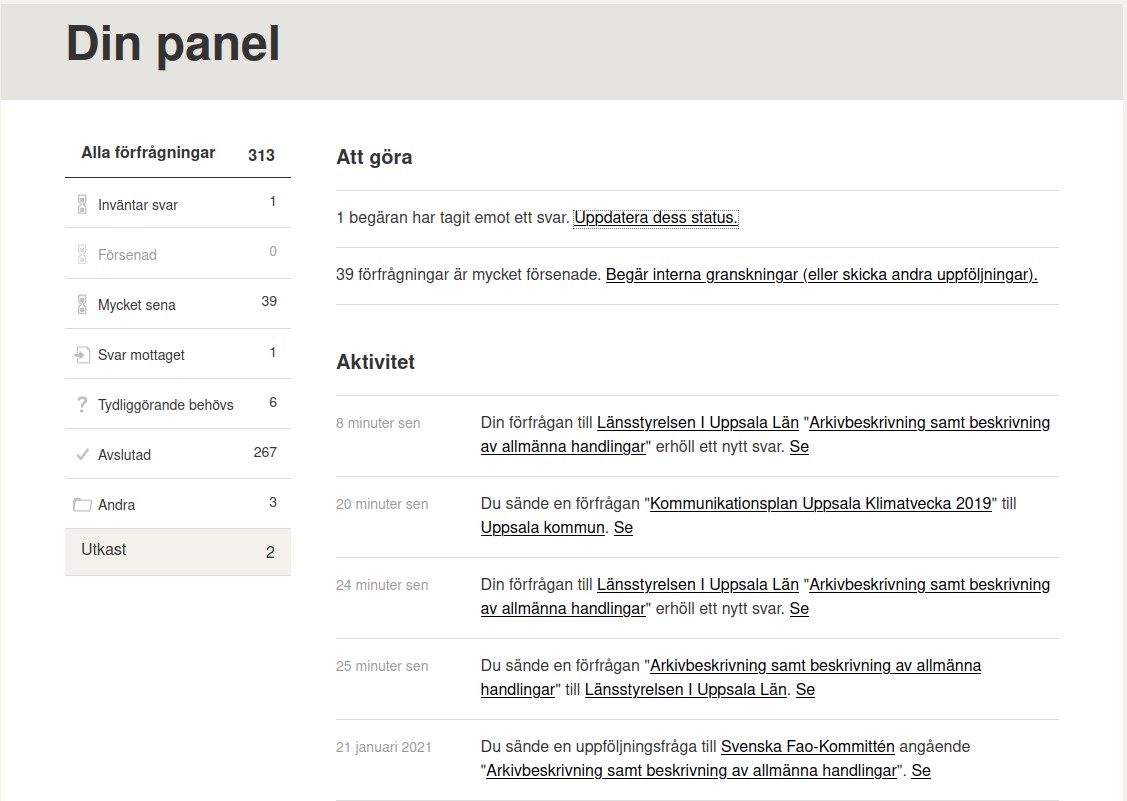This screenshot has height=801, width=1127.
Task: Click the checkmark icon beside Avslutad
Action: (82, 454)
